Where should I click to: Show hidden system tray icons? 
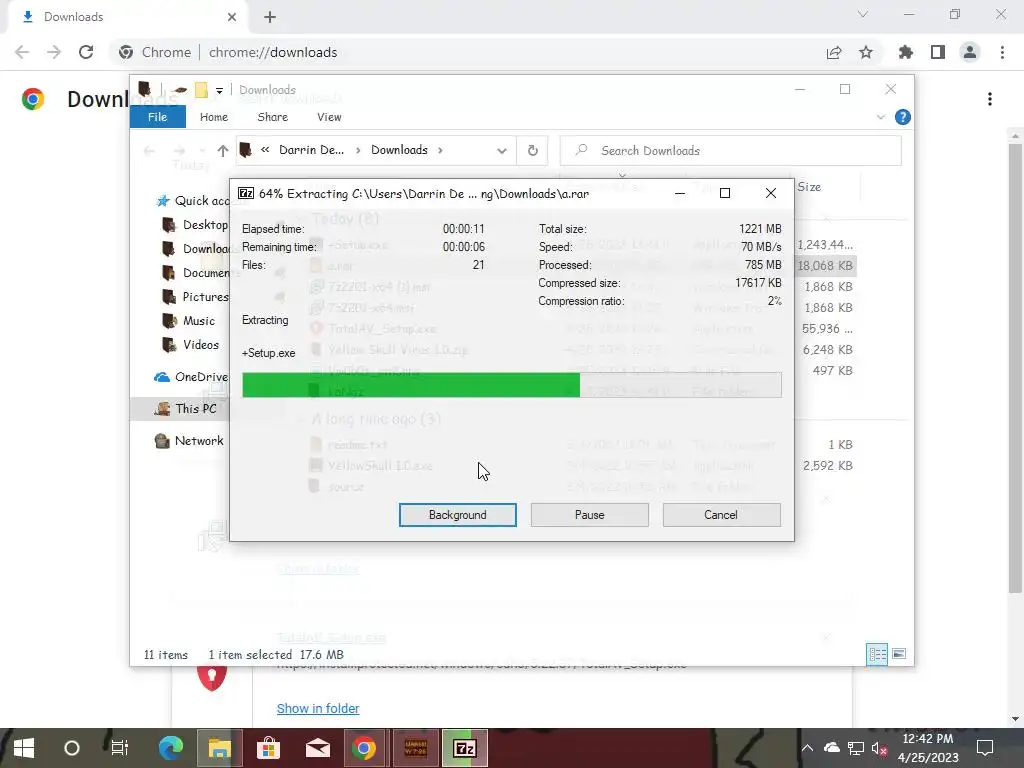coord(807,748)
